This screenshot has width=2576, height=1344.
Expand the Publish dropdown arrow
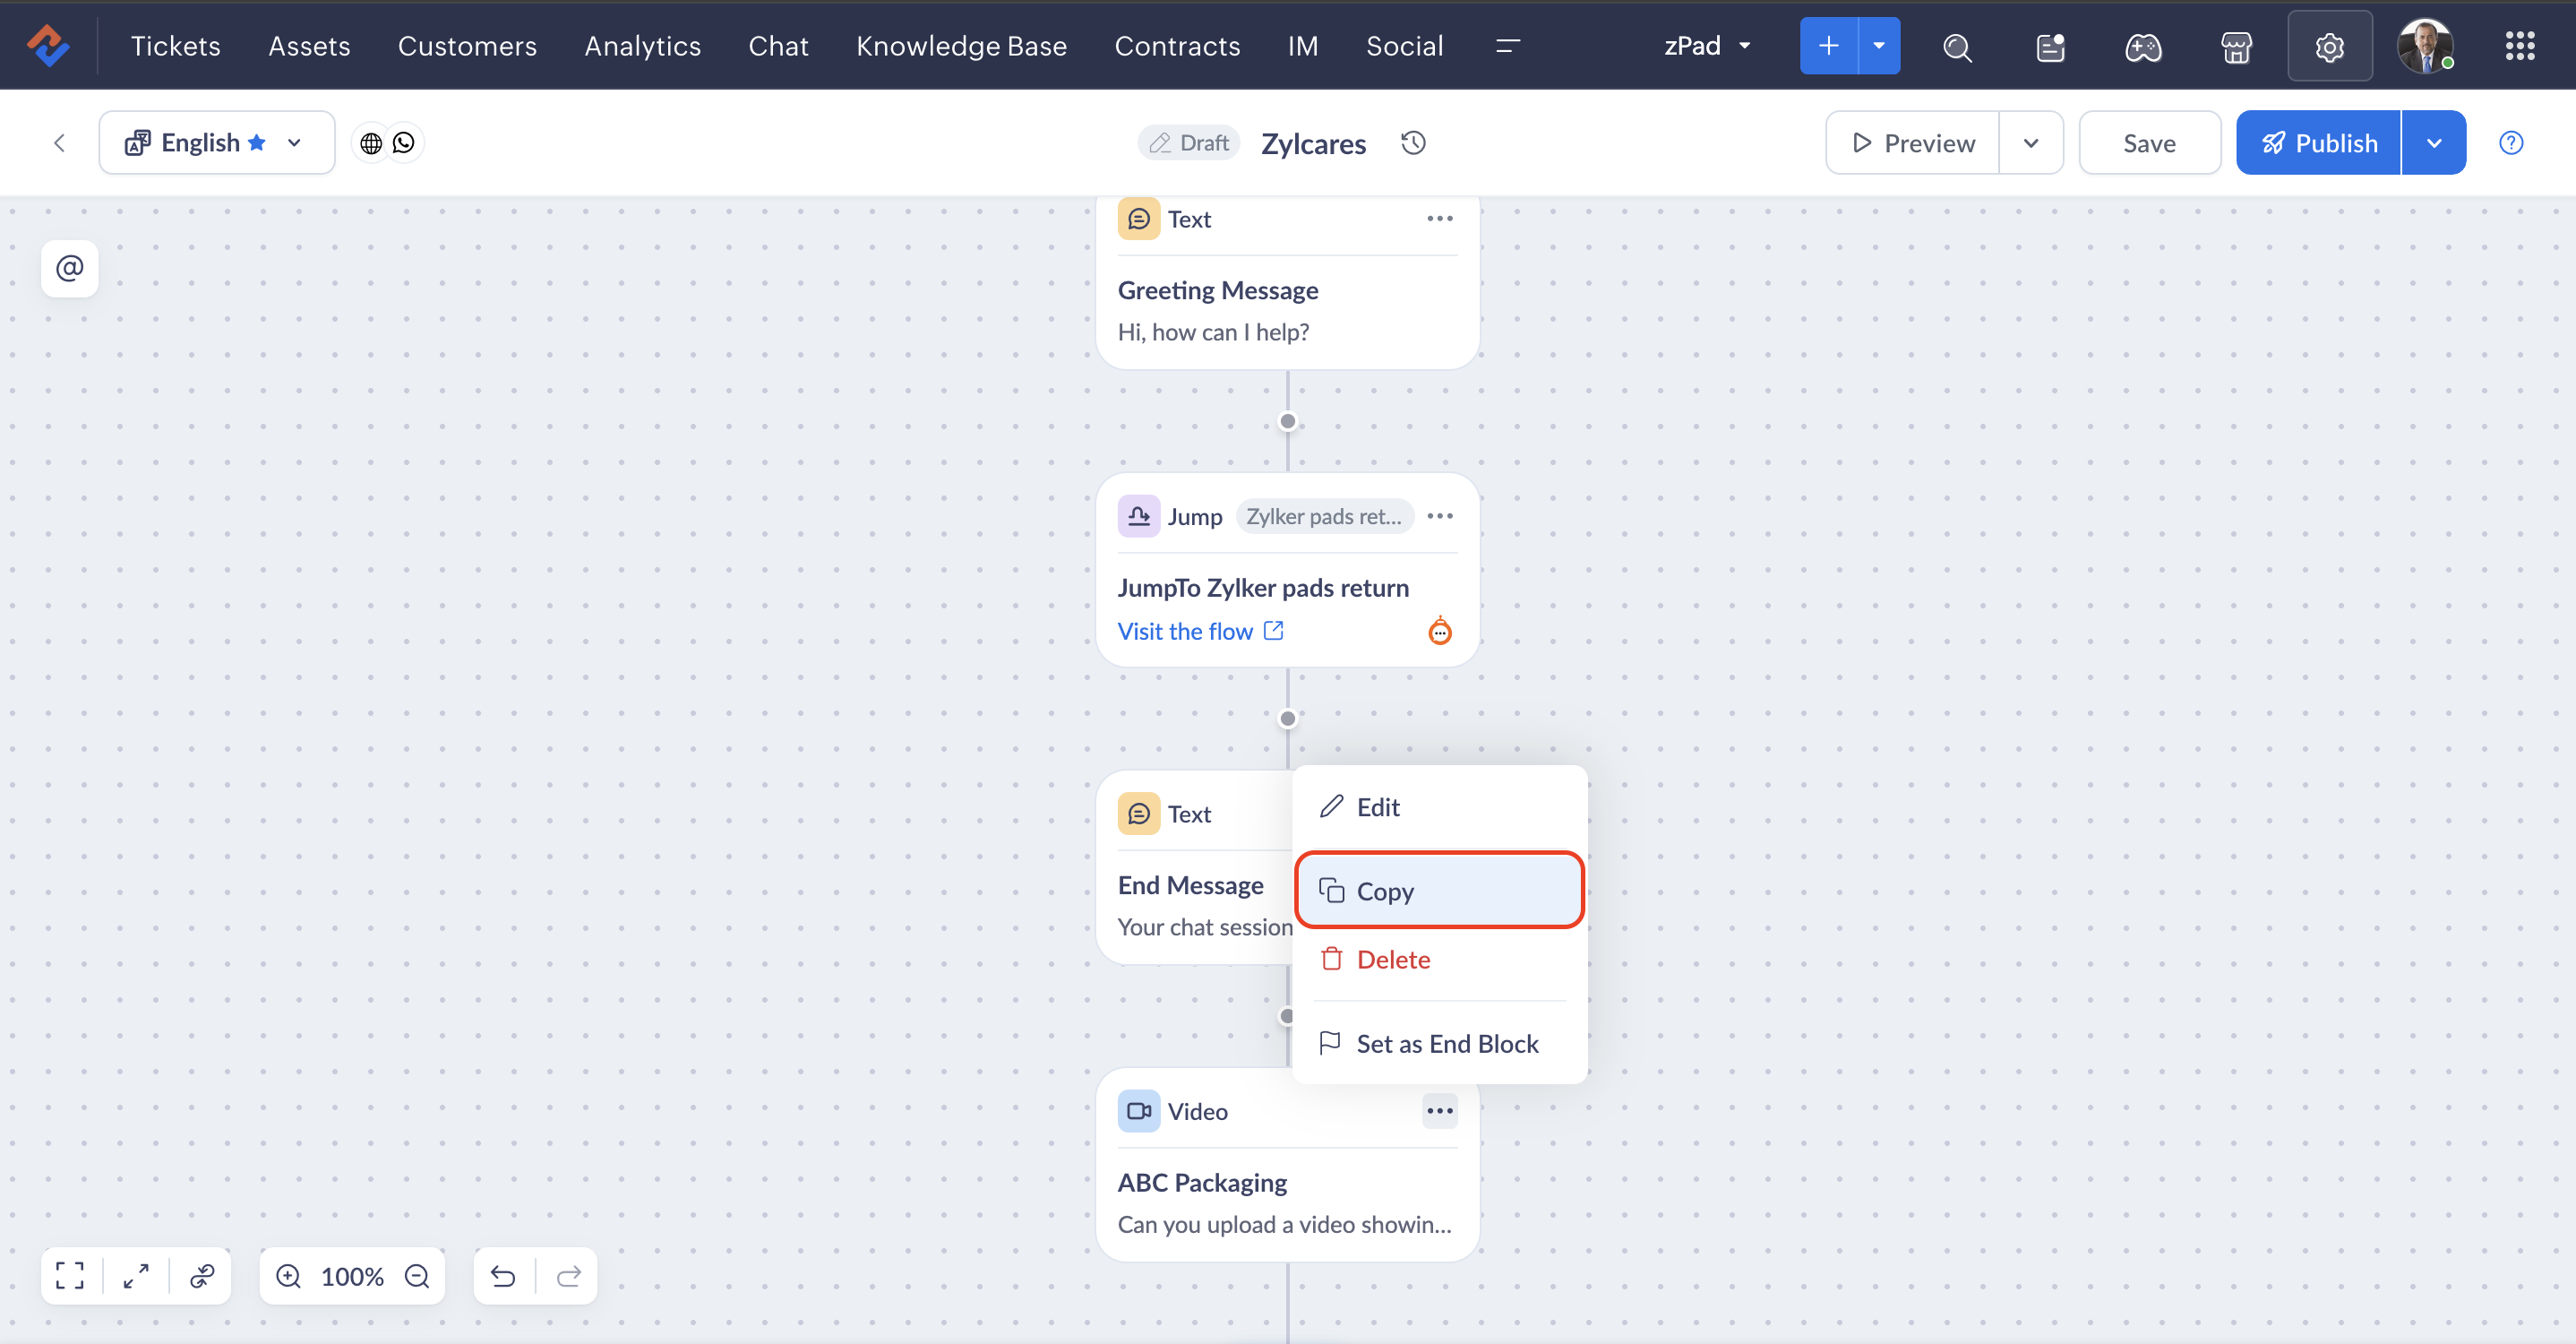[2434, 143]
